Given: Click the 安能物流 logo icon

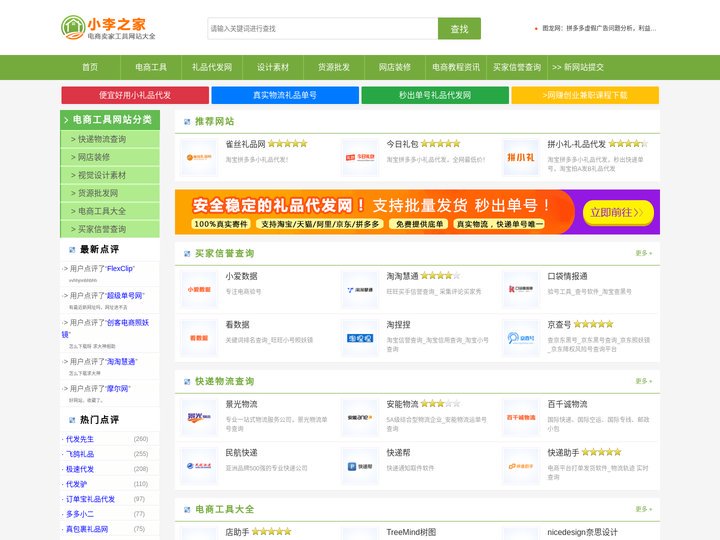Looking at the screenshot, I should [x=360, y=417].
